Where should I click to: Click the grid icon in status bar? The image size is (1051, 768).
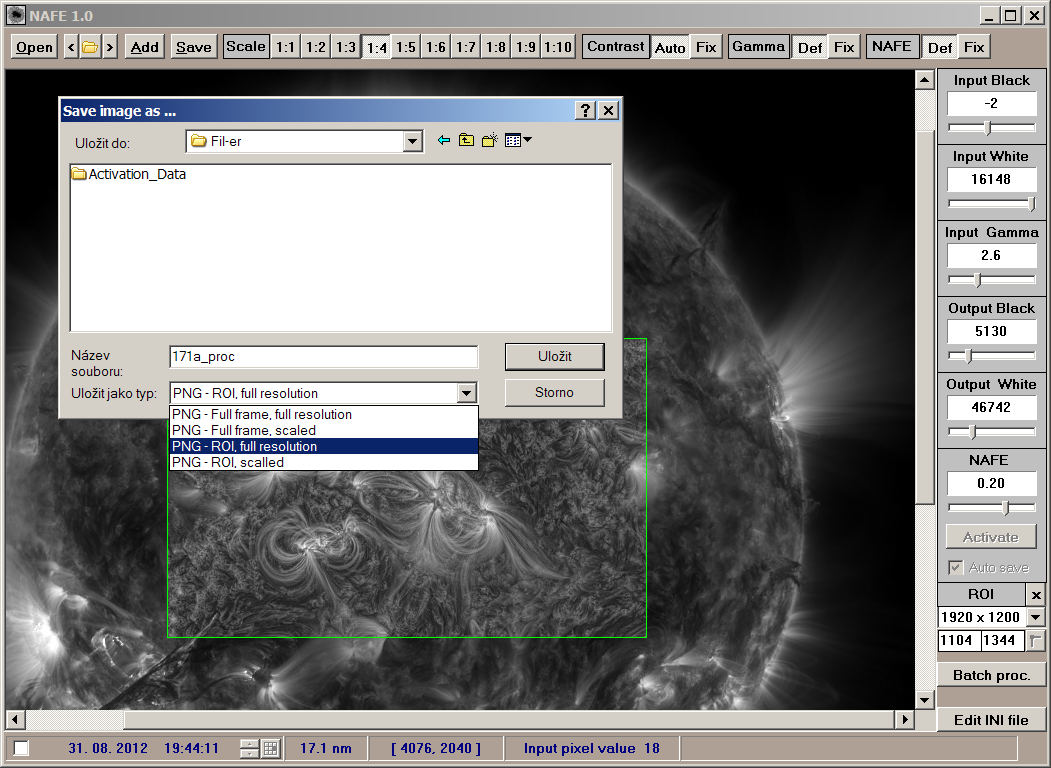[x=270, y=748]
